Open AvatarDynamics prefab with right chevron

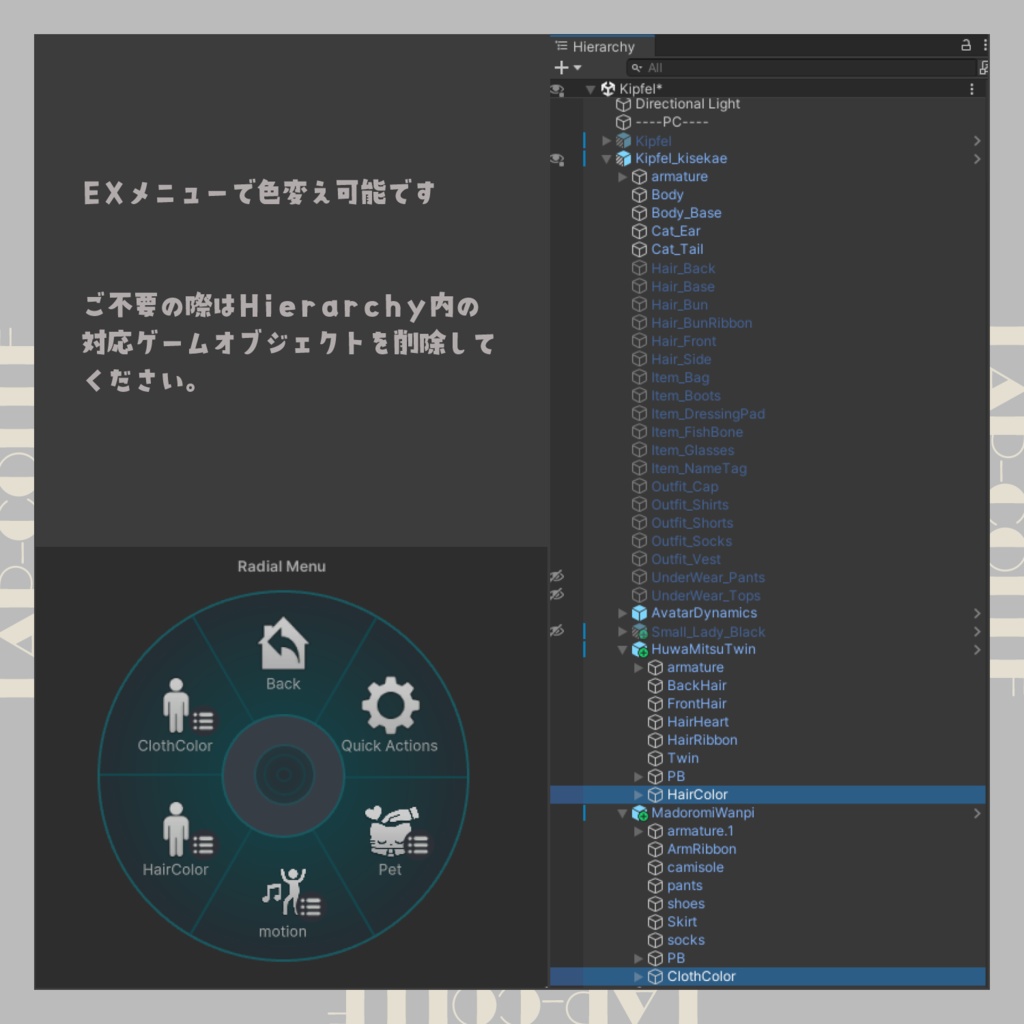point(977,613)
